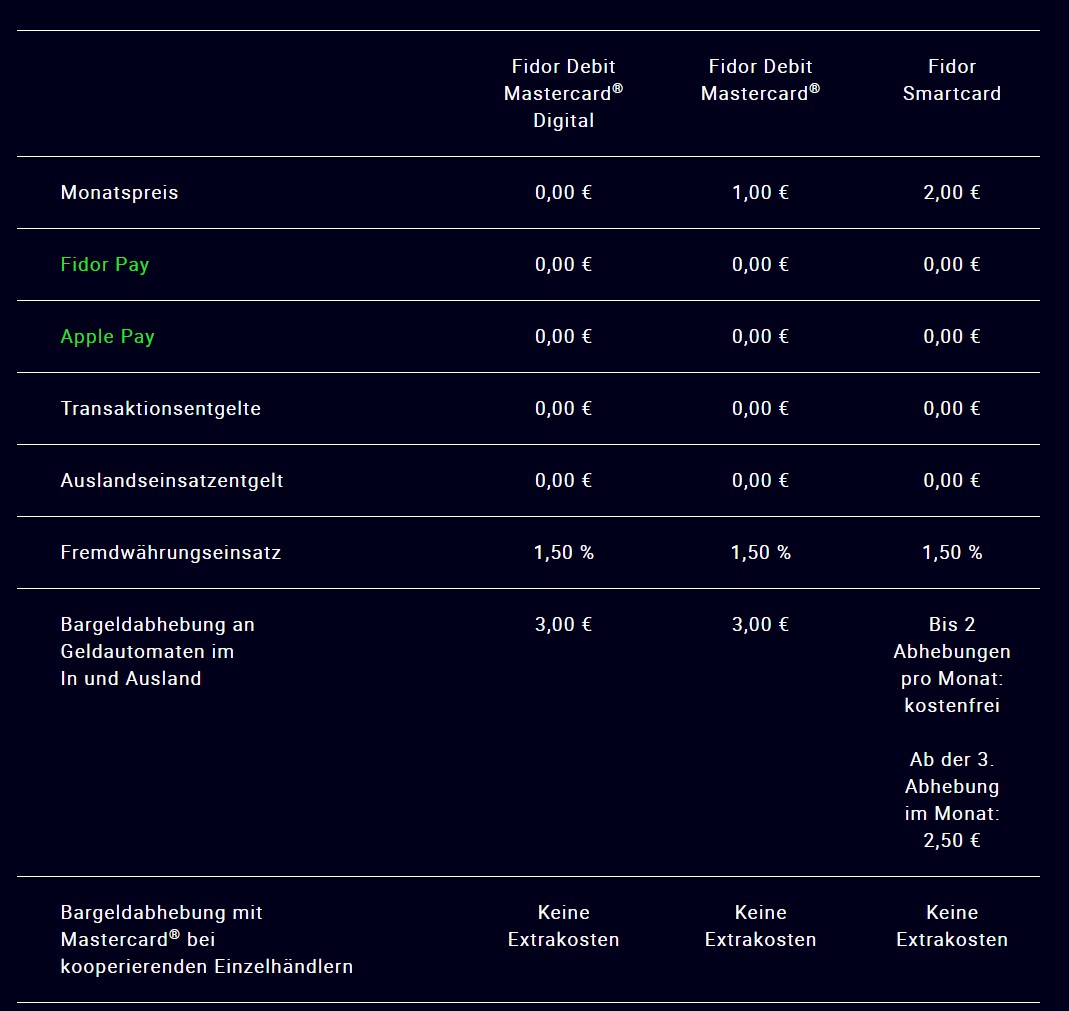Click the Fremdwährungseinsatz row label
The image size is (1069, 1011).
click(x=171, y=553)
